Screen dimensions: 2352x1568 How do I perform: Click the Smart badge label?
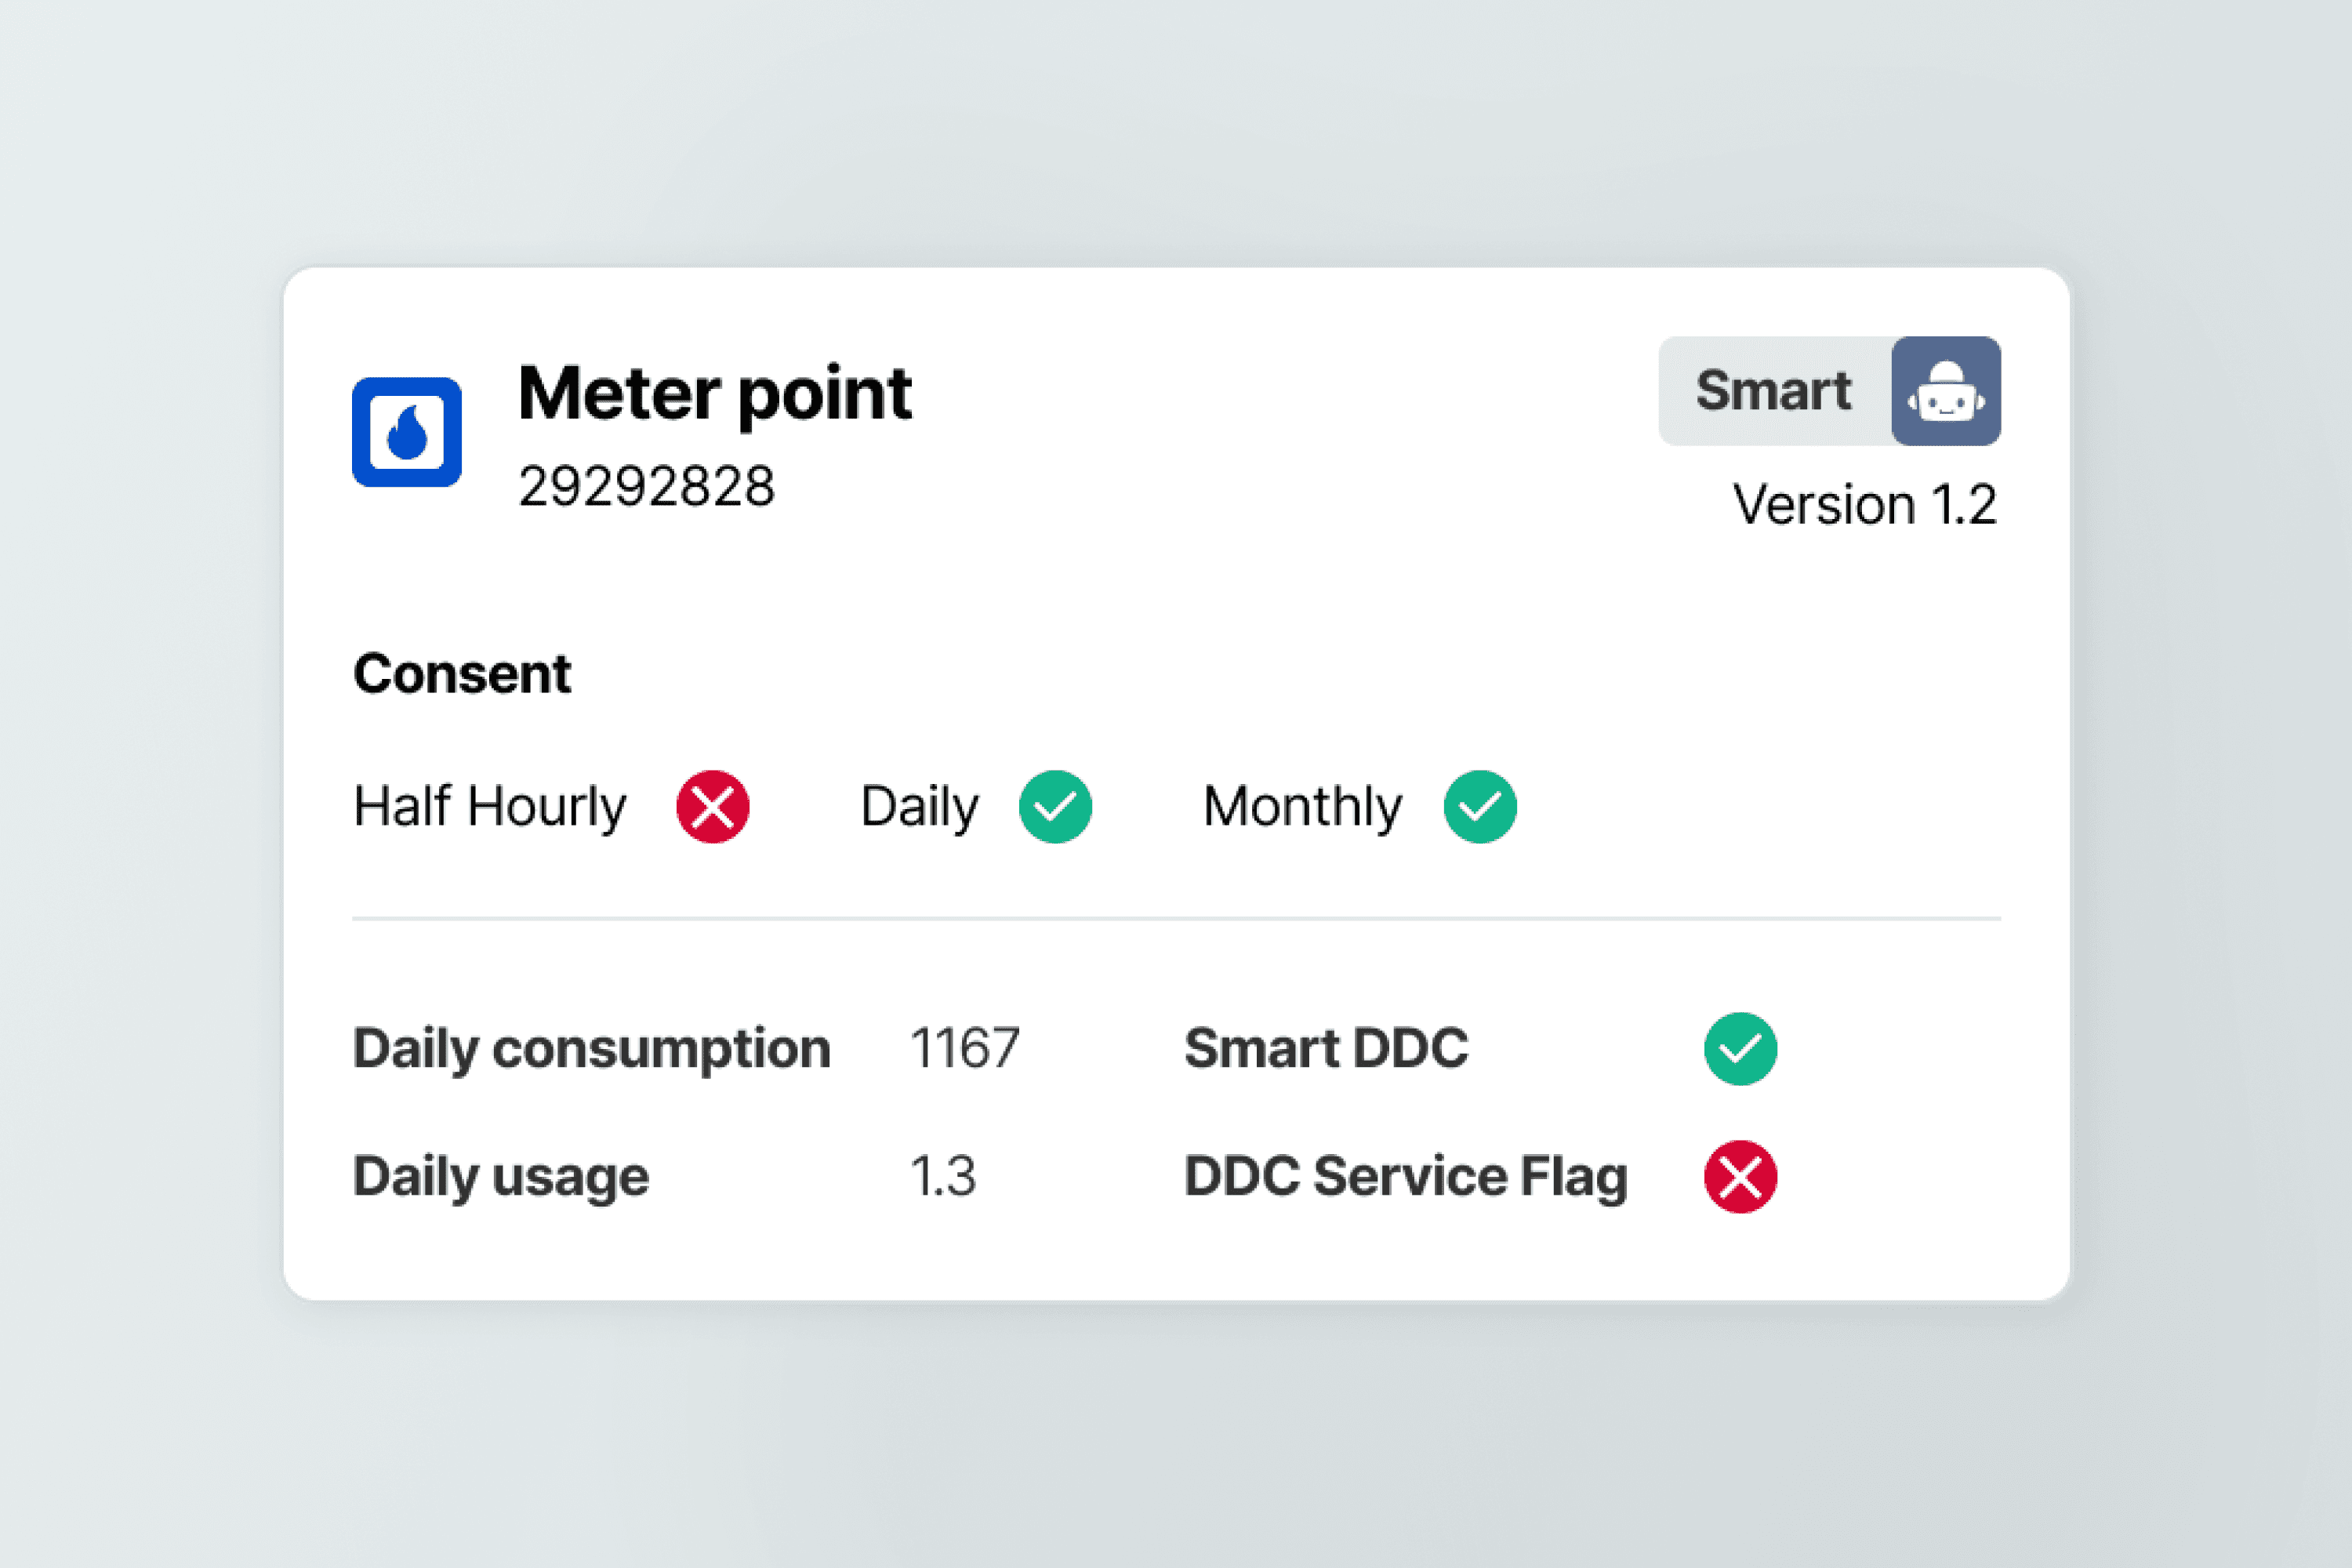point(1773,391)
